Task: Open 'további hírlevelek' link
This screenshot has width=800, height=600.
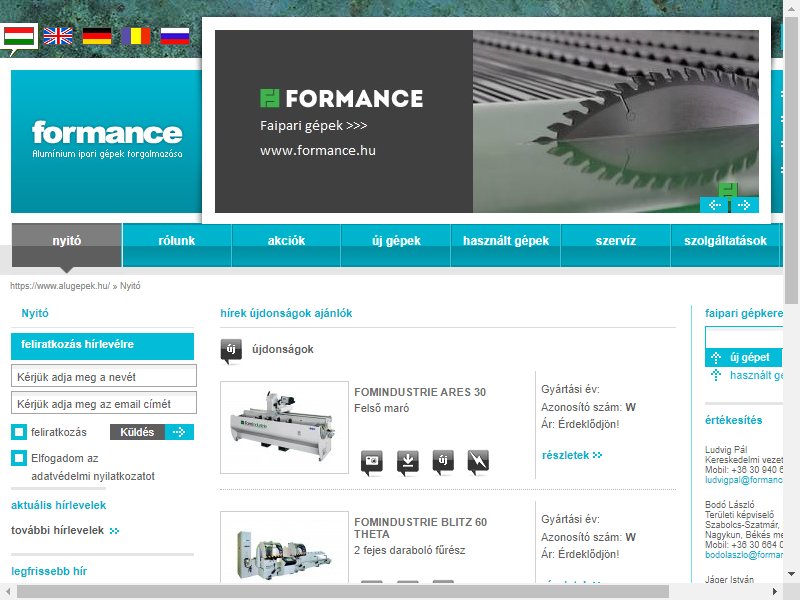Action: tap(65, 531)
